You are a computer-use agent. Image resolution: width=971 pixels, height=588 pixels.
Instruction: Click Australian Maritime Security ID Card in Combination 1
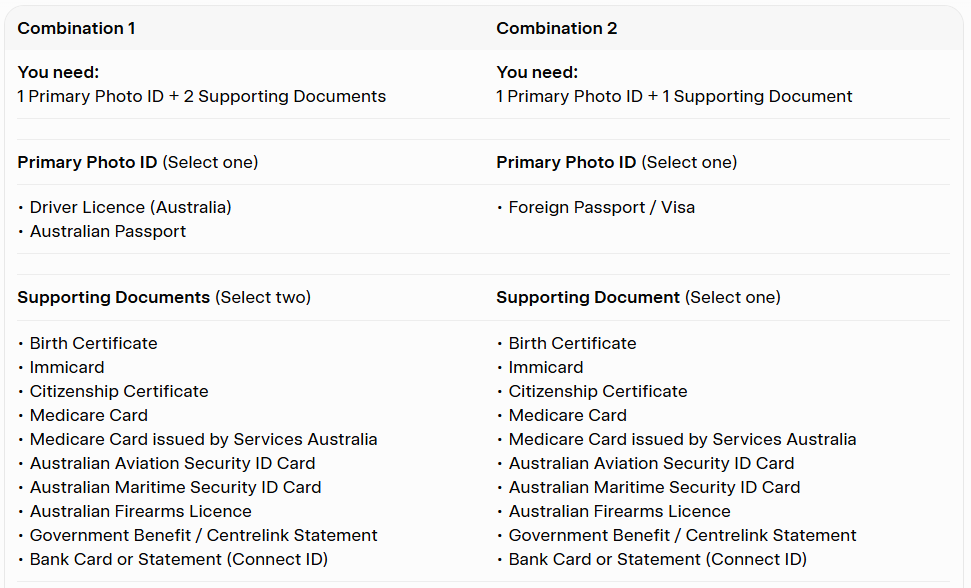pyautogui.click(x=175, y=488)
